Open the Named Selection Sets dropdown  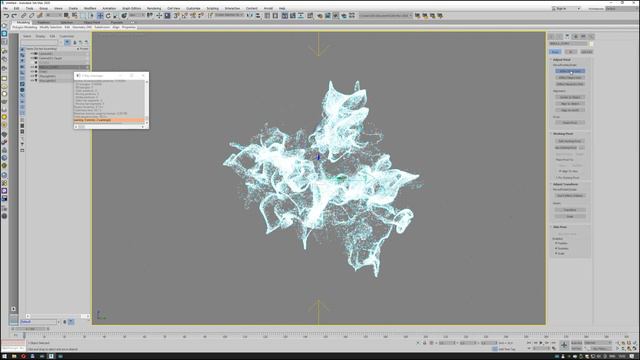click(x=229, y=16)
